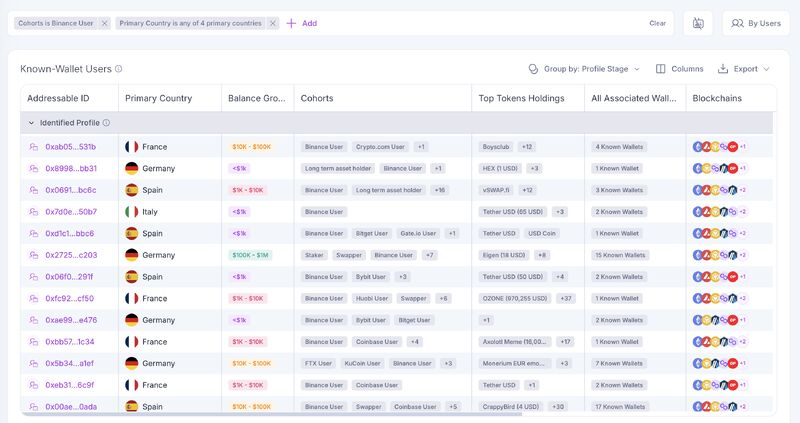The width and height of the screenshot is (800, 423).
Task: Open the By Users view selector
Action: coord(756,23)
